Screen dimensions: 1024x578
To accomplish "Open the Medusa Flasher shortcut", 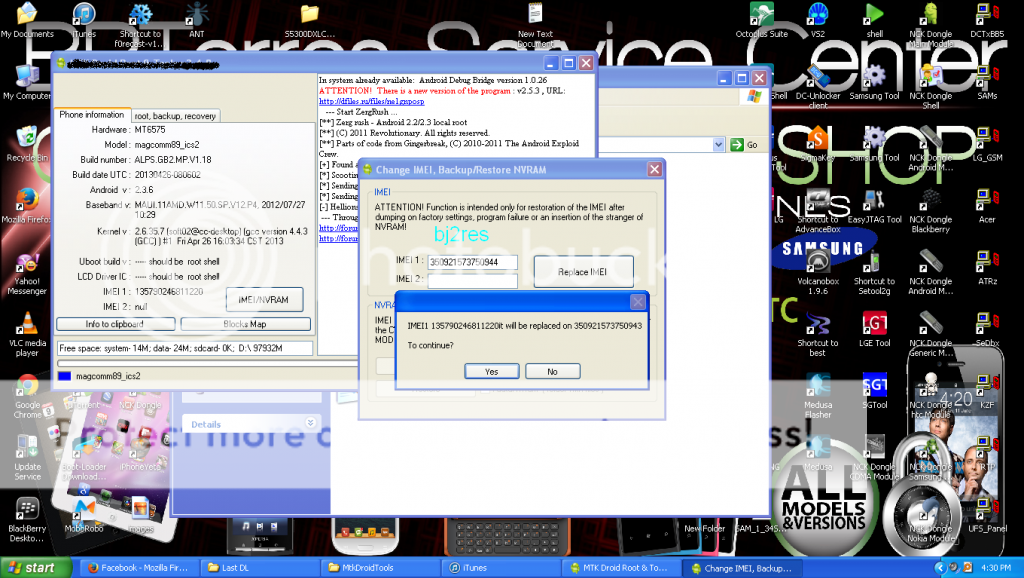I will click(818, 387).
